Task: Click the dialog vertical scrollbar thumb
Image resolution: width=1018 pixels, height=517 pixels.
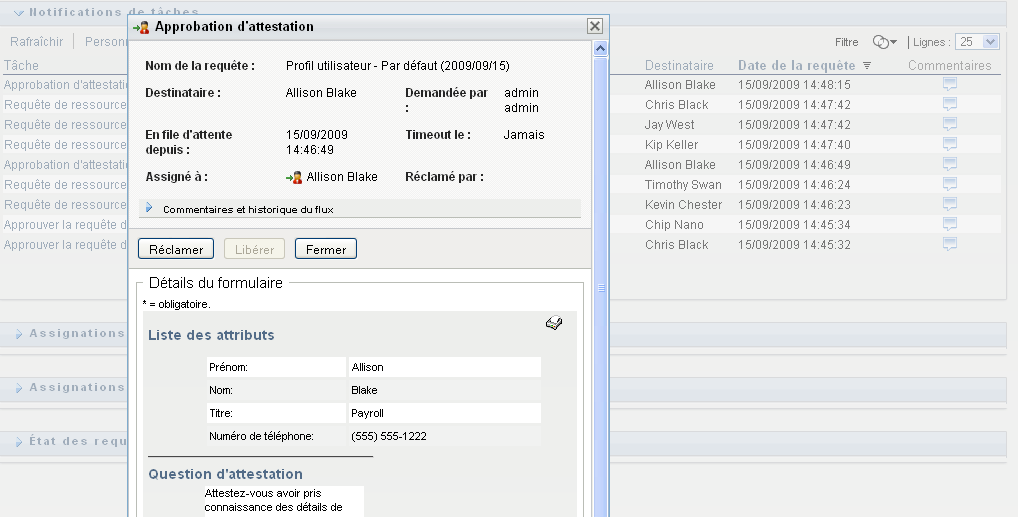Action: 601,288
